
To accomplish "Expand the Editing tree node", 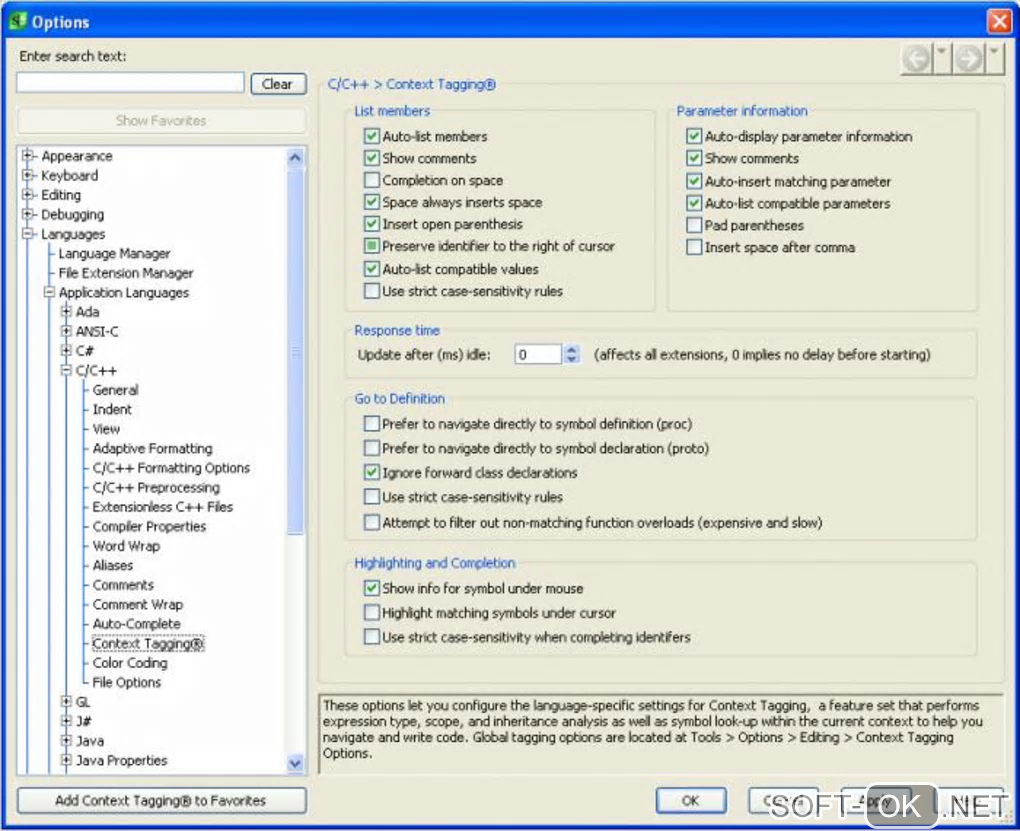I will pos(27,194).
